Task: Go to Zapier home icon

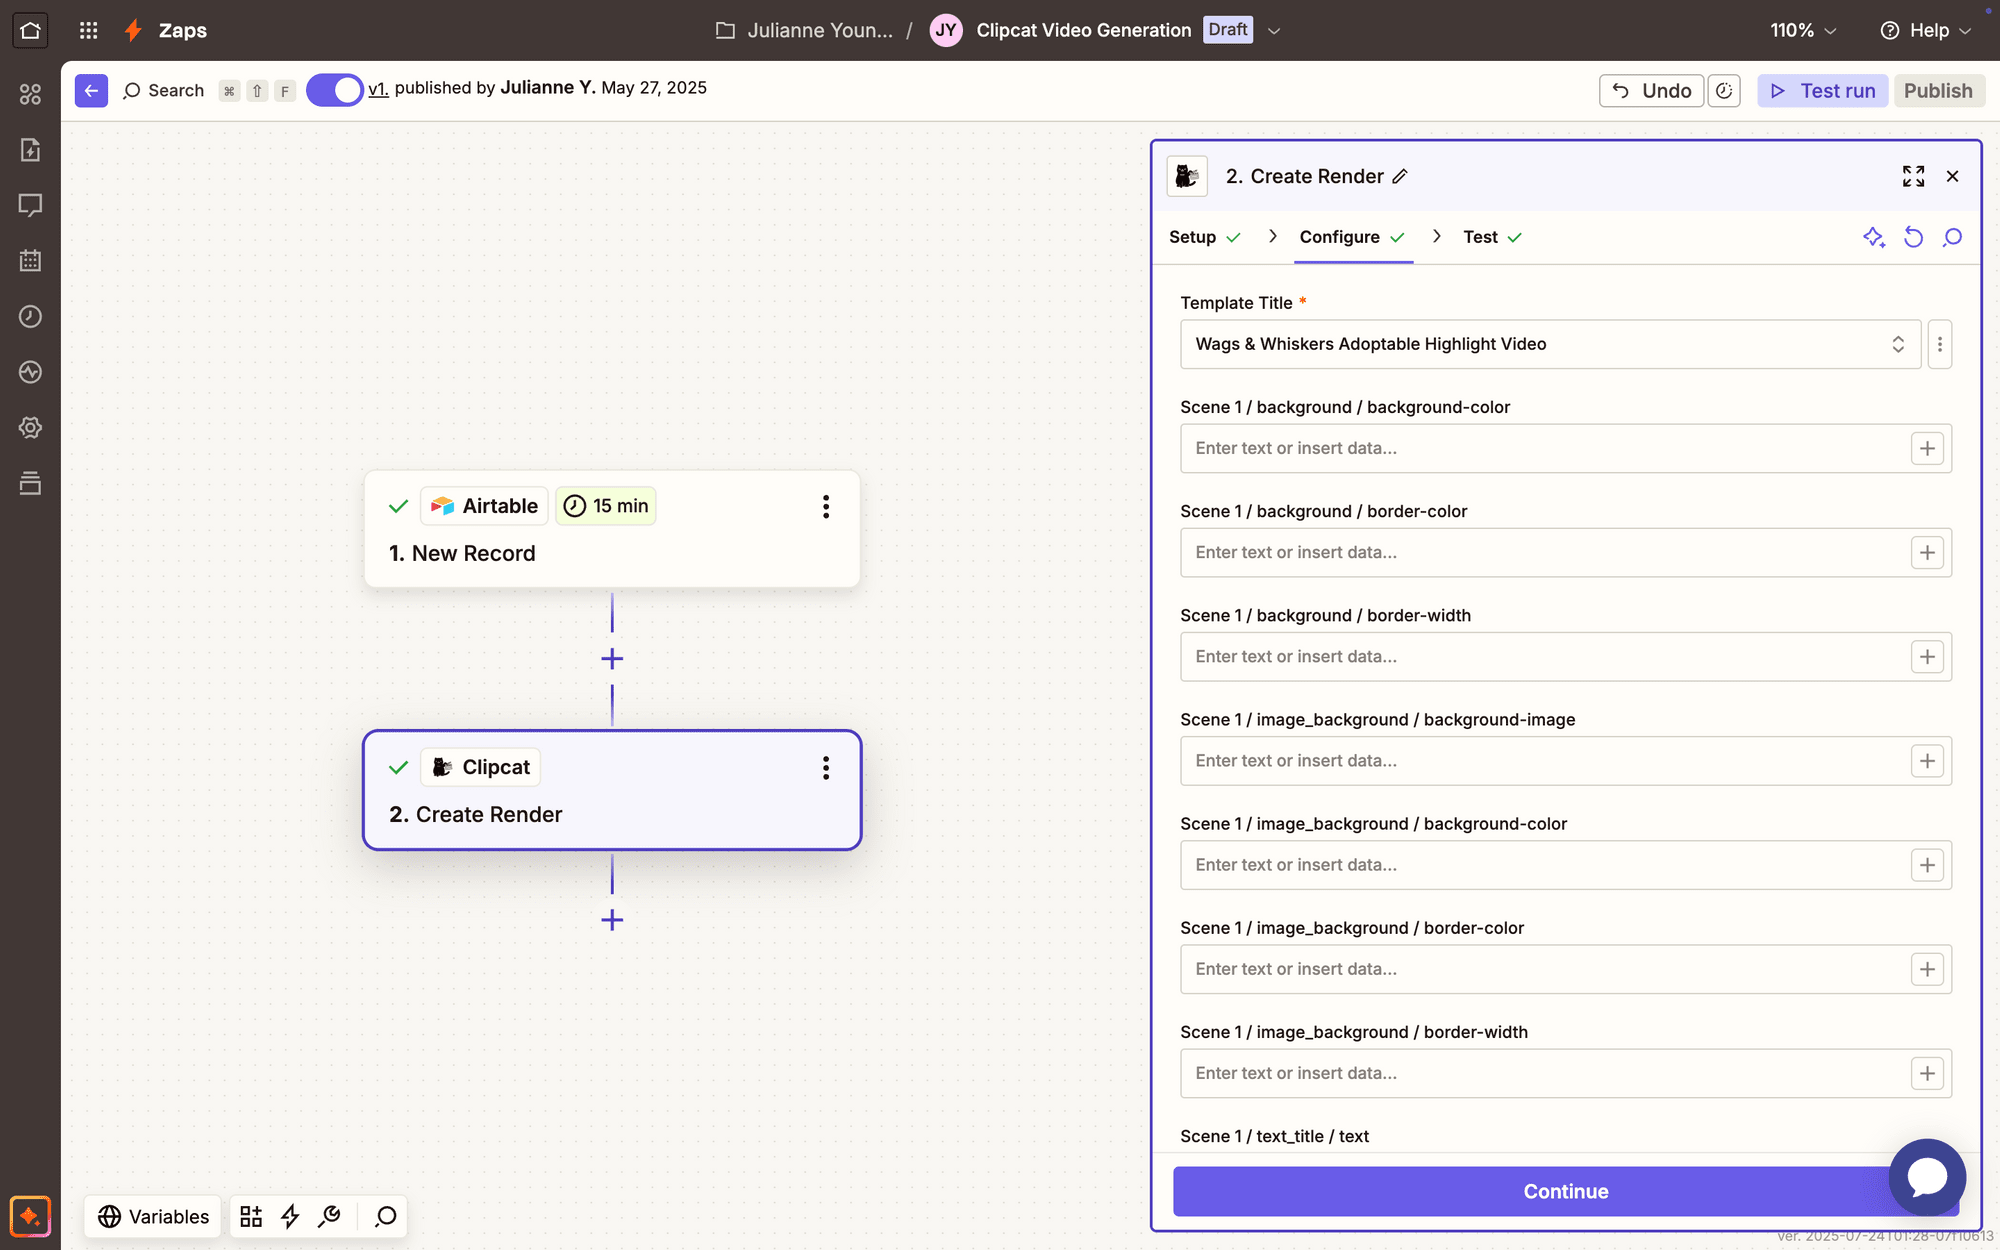Action: pyautogui.click(x=30, y=30)
